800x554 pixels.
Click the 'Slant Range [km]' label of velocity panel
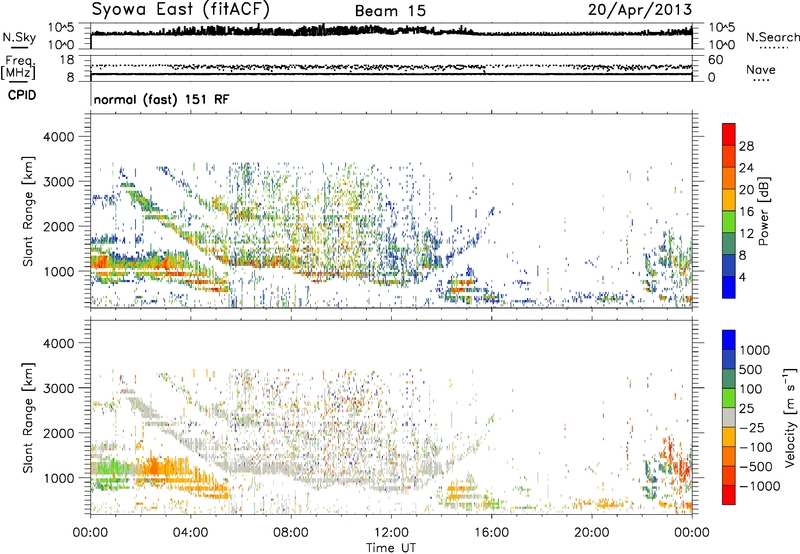click(28, 418)
